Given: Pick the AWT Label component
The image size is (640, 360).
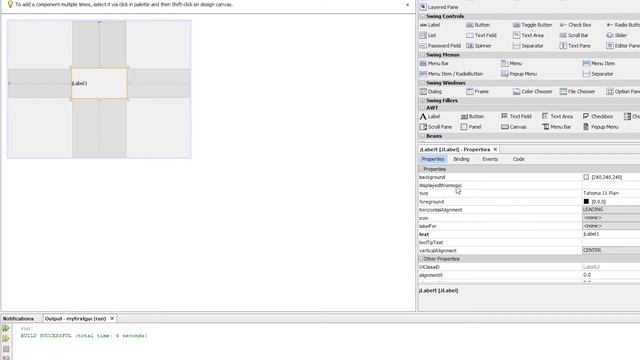Looking at the screenshot, I should [430, 116].
